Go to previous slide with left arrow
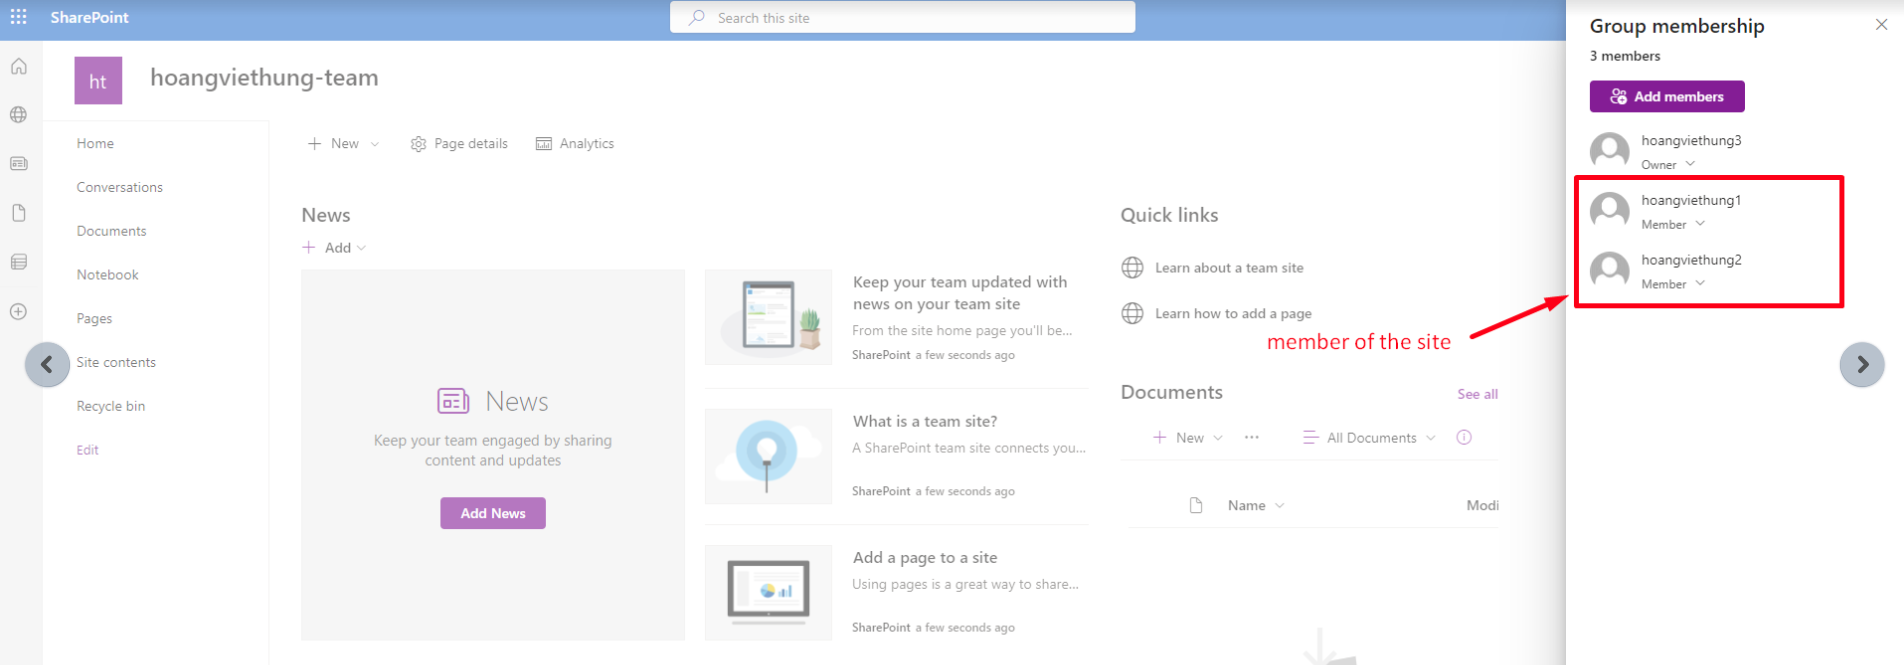 tap(47, 364)
